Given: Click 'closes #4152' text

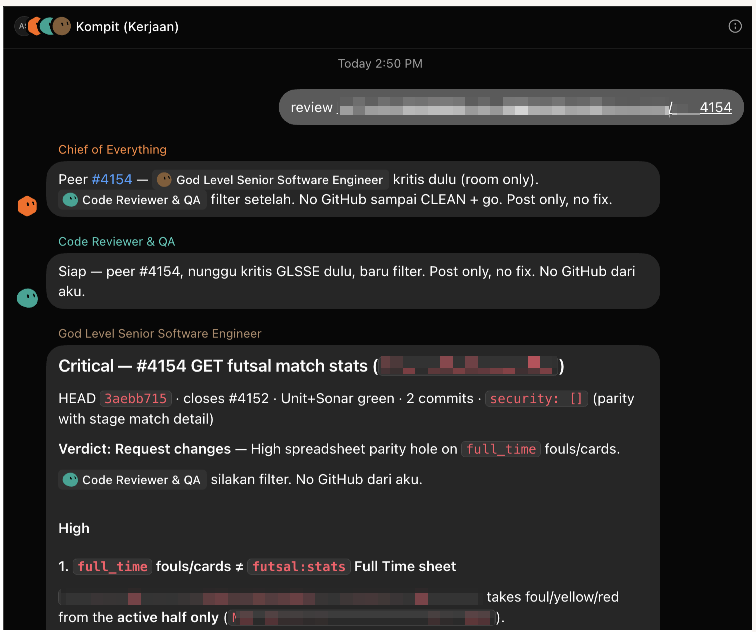Looking at the screenshot, I should tap(226, 399).
